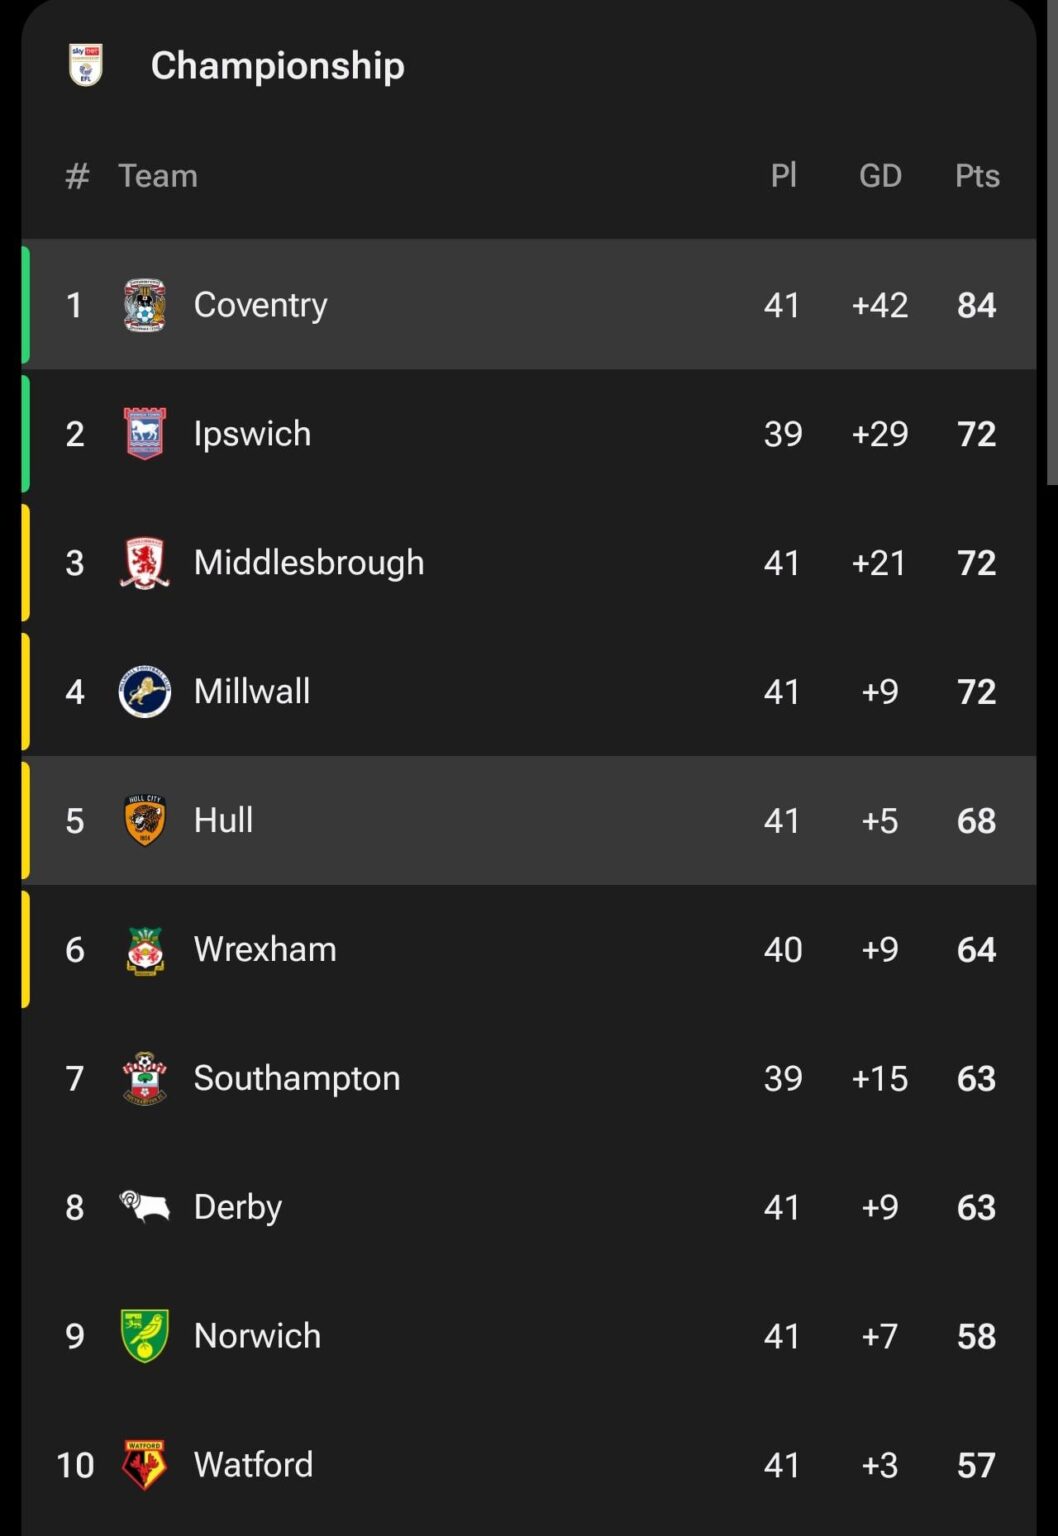The height and width of the screenshot is (1536, 1058).
Task: Sort the table by GD column
Action: 881,176
